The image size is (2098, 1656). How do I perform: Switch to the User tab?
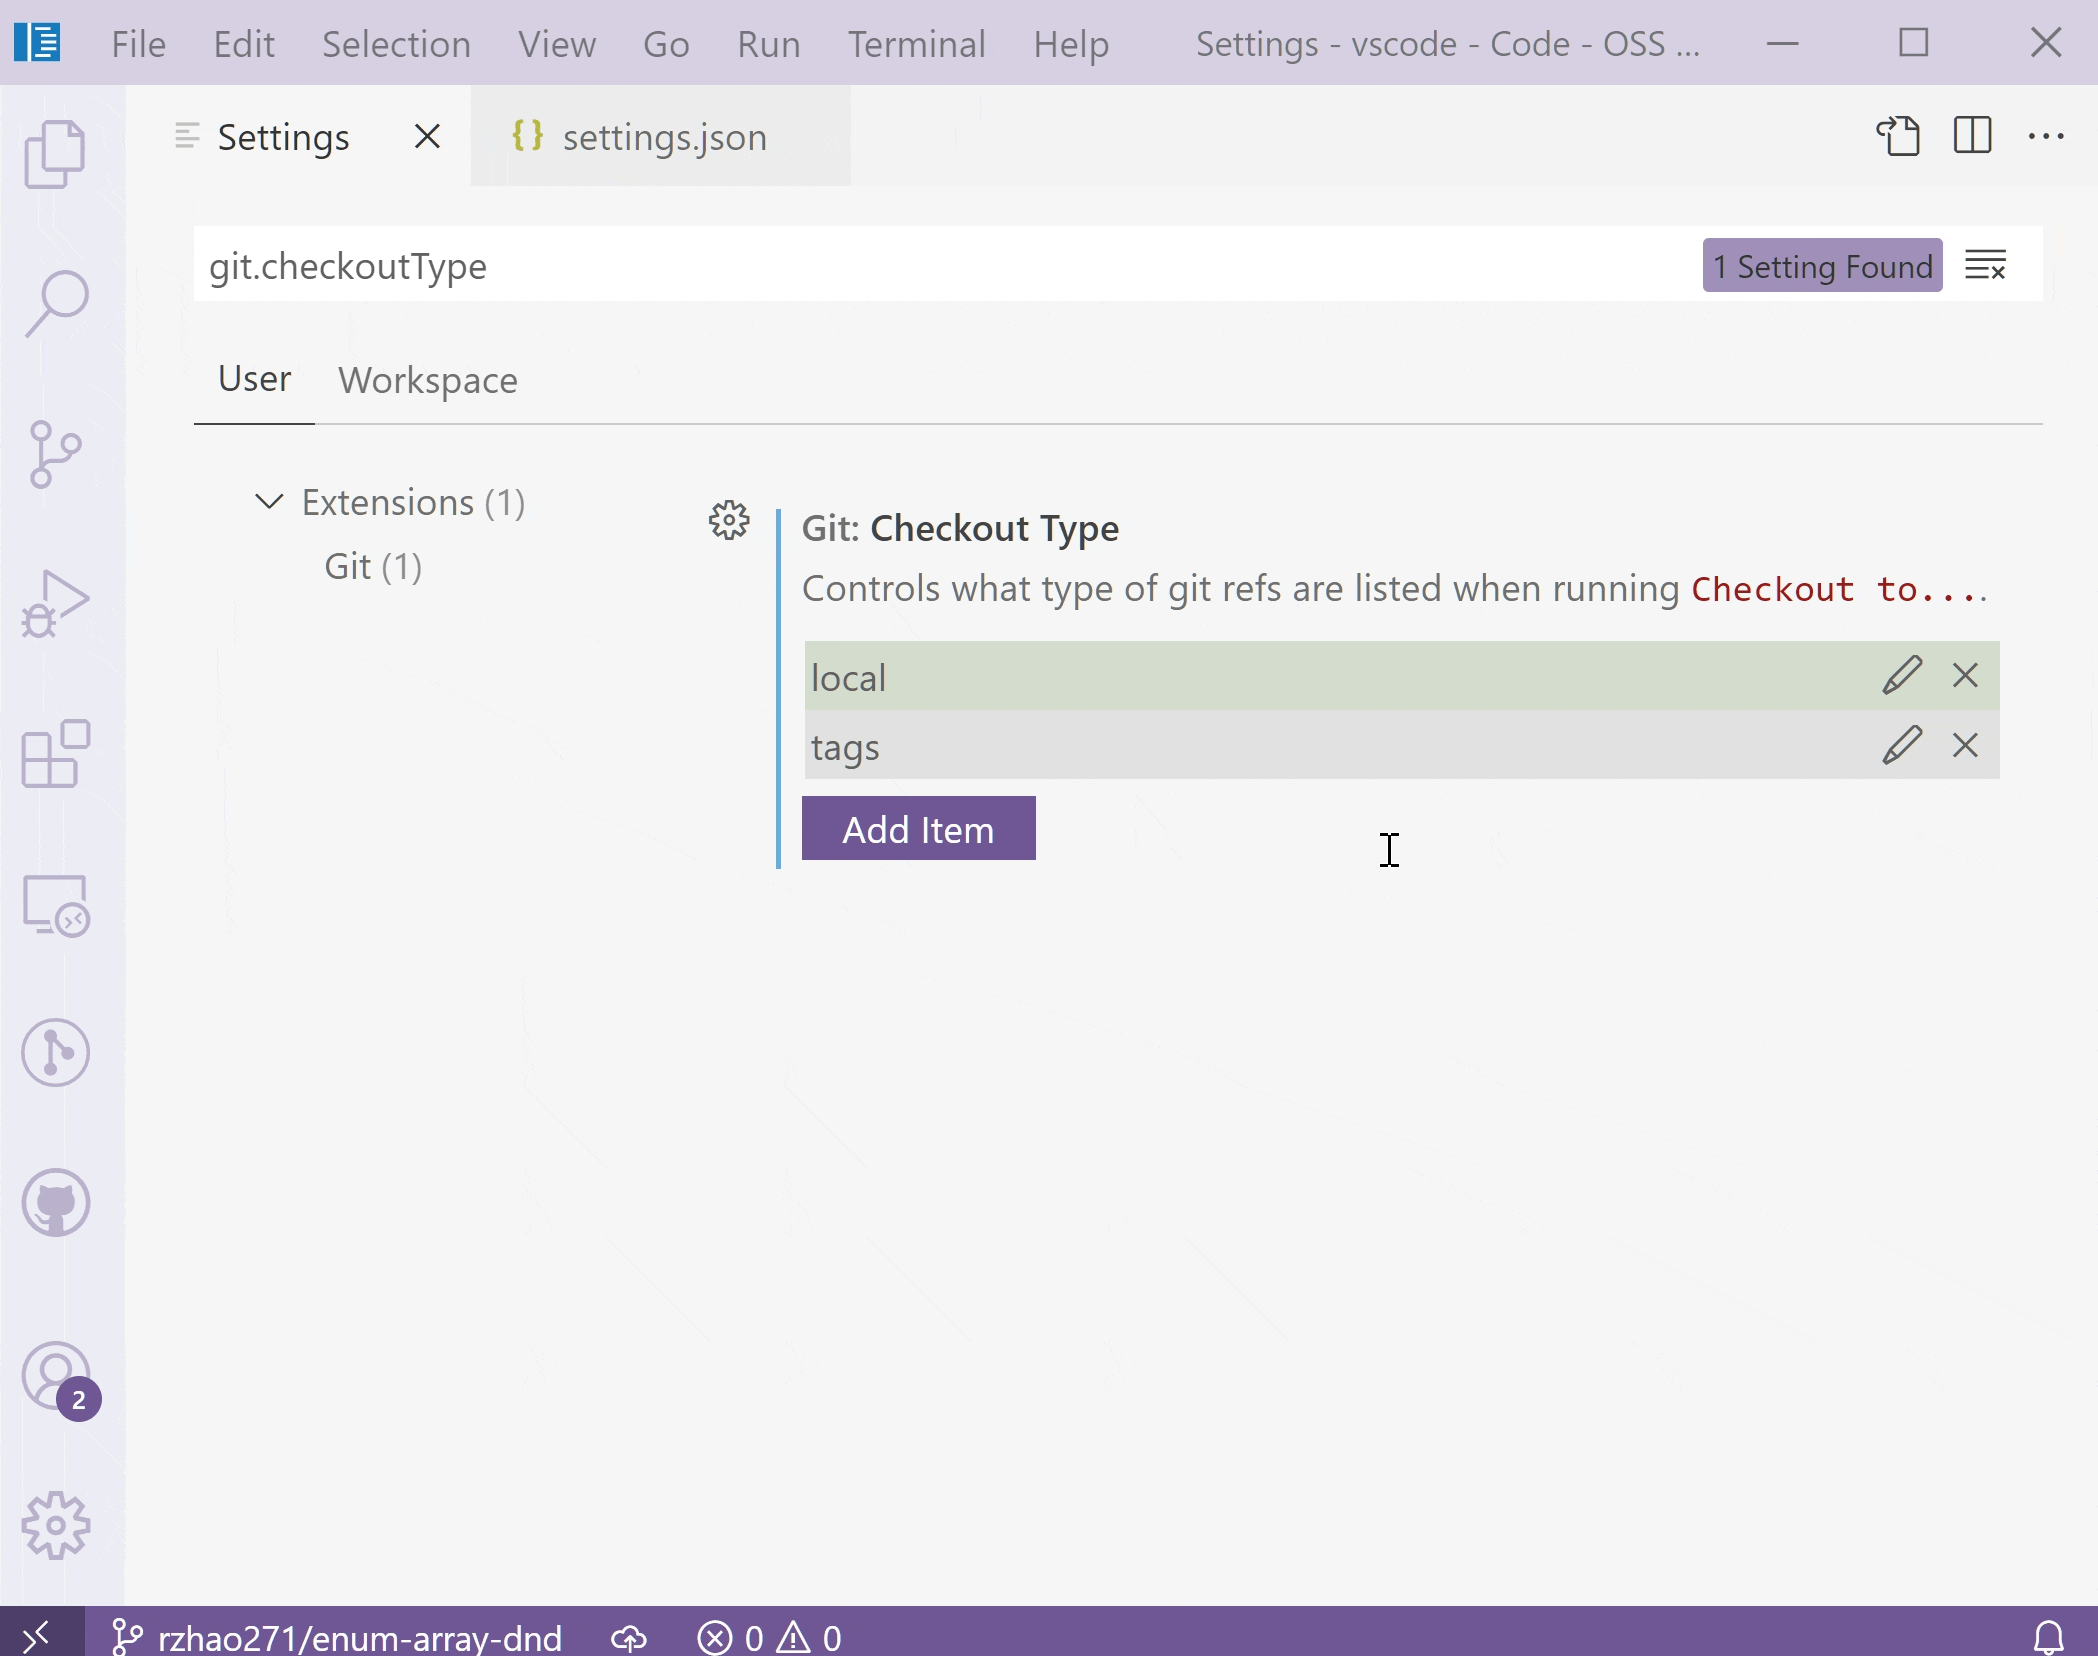[x=254, y=378]
